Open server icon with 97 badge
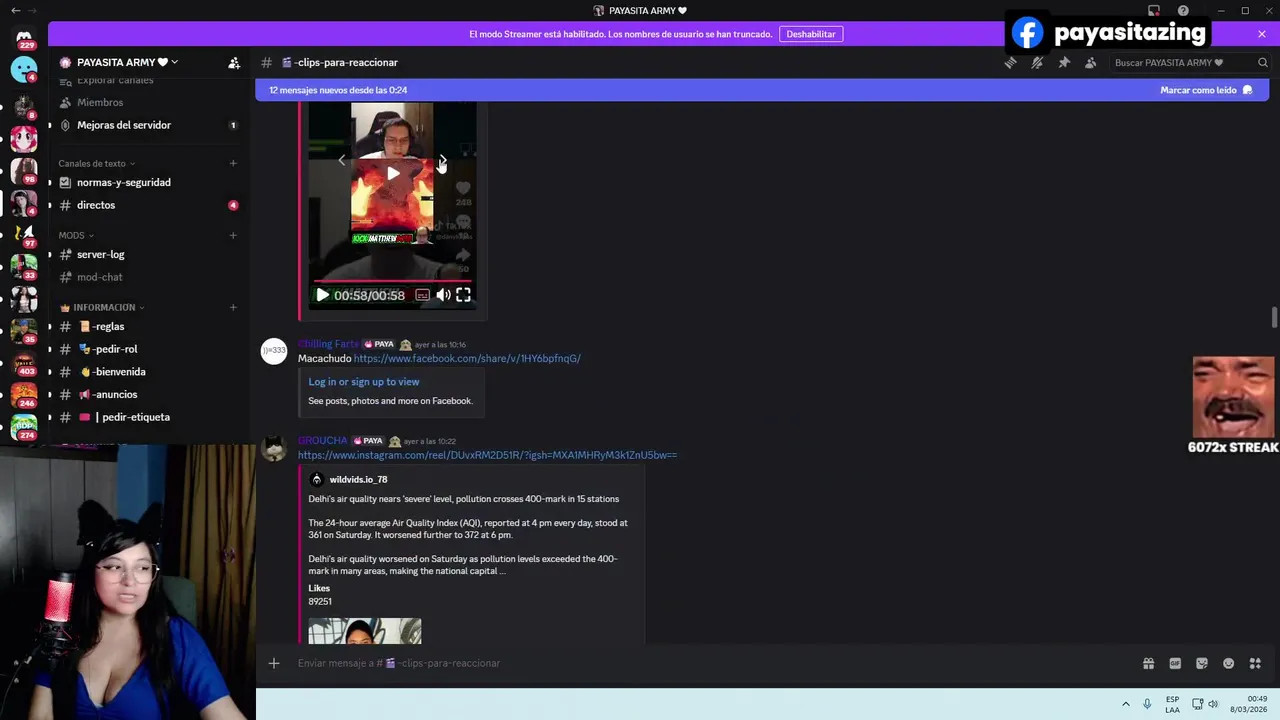 pyautogui.click(x=24, y=234)
